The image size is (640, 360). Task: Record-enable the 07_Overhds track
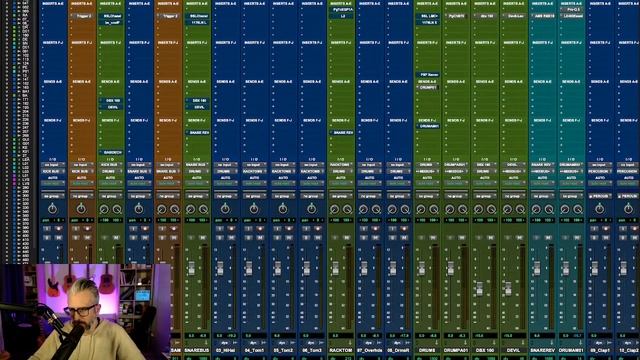376,229
